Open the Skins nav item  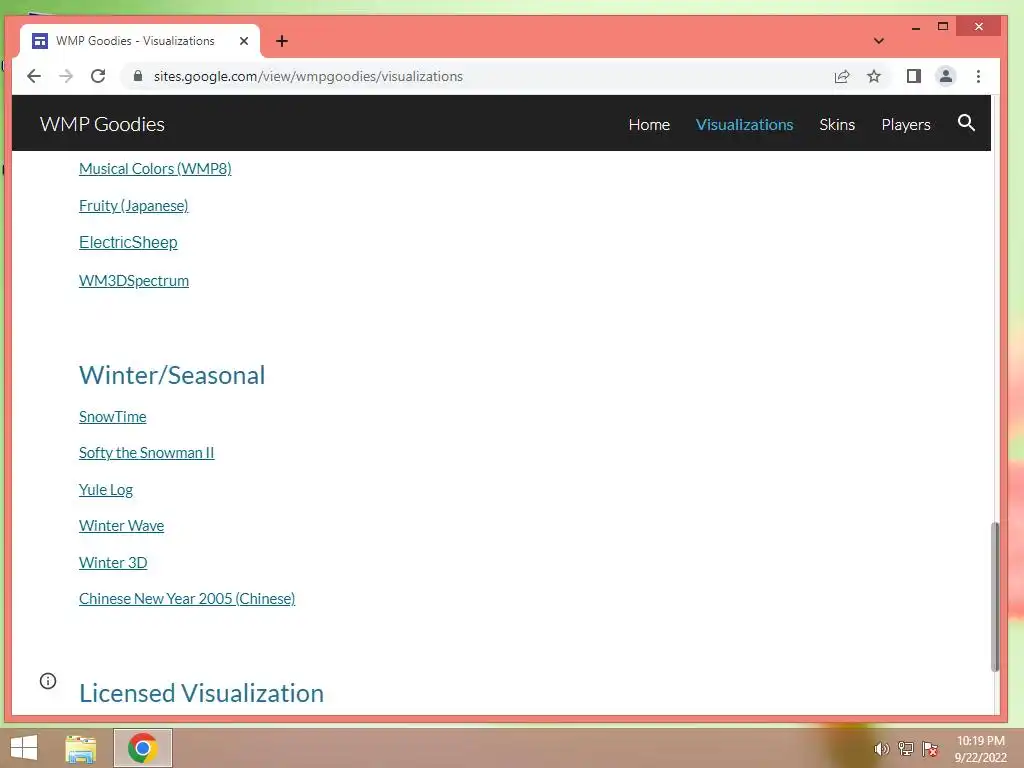[x=837, y=124]
